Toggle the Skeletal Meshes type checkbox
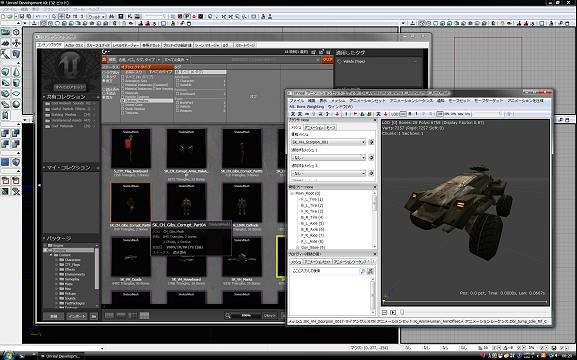This screenshot has height=360, width=577. coord(123,100)
